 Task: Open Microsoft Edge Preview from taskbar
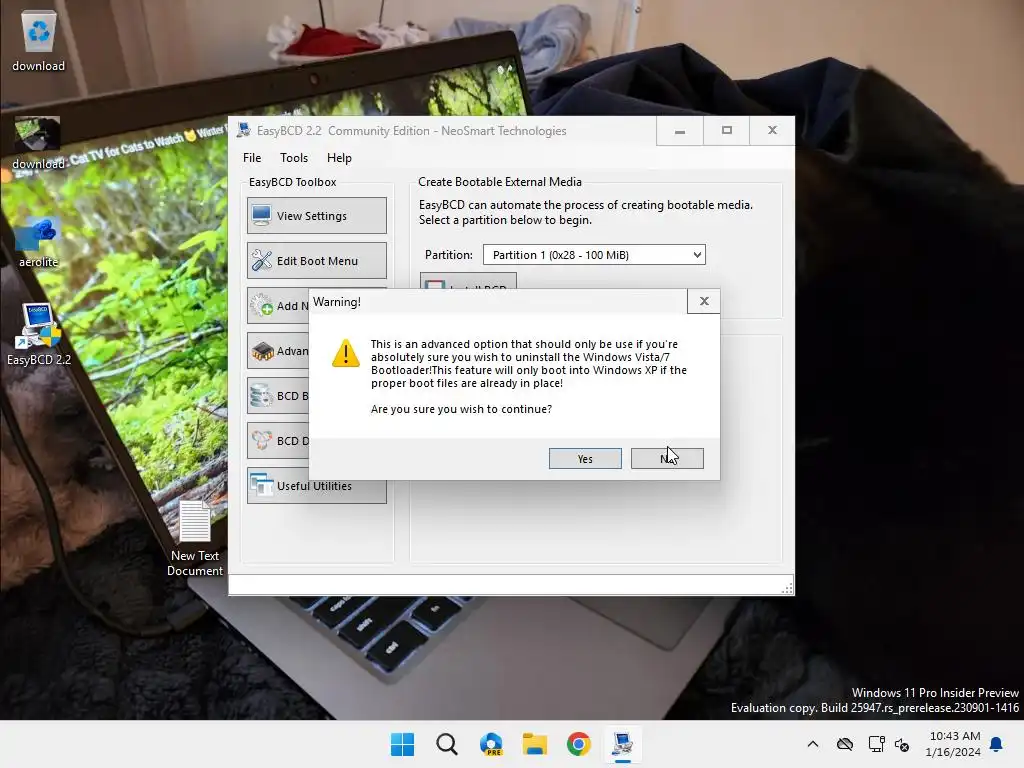pos(491,744)
